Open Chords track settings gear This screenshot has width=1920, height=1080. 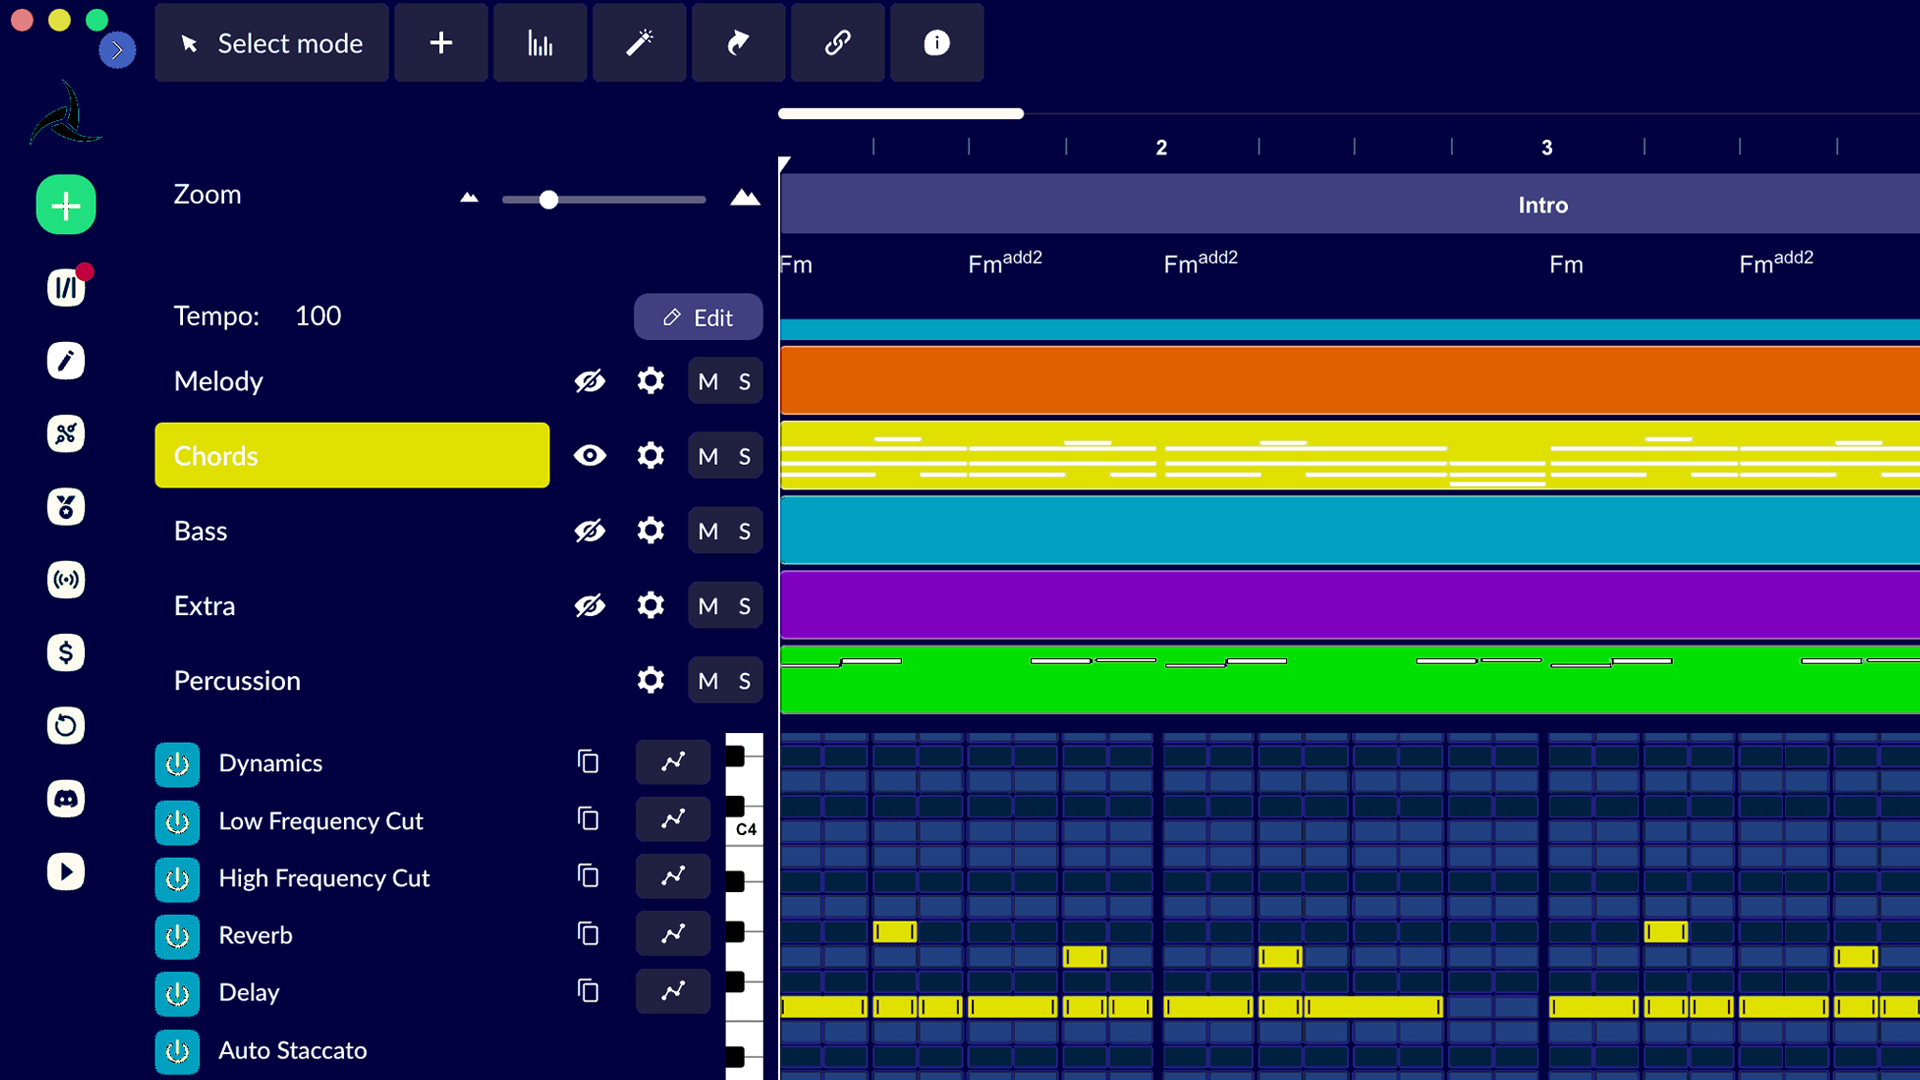click(x=651, y=456)
